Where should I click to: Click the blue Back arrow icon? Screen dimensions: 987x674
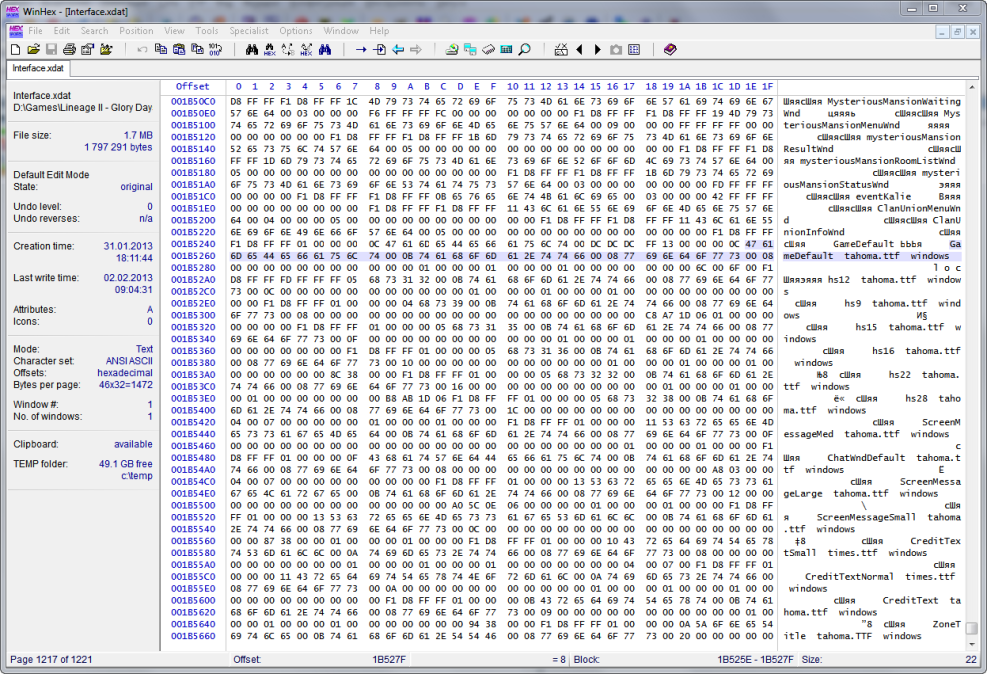(398, 49)
